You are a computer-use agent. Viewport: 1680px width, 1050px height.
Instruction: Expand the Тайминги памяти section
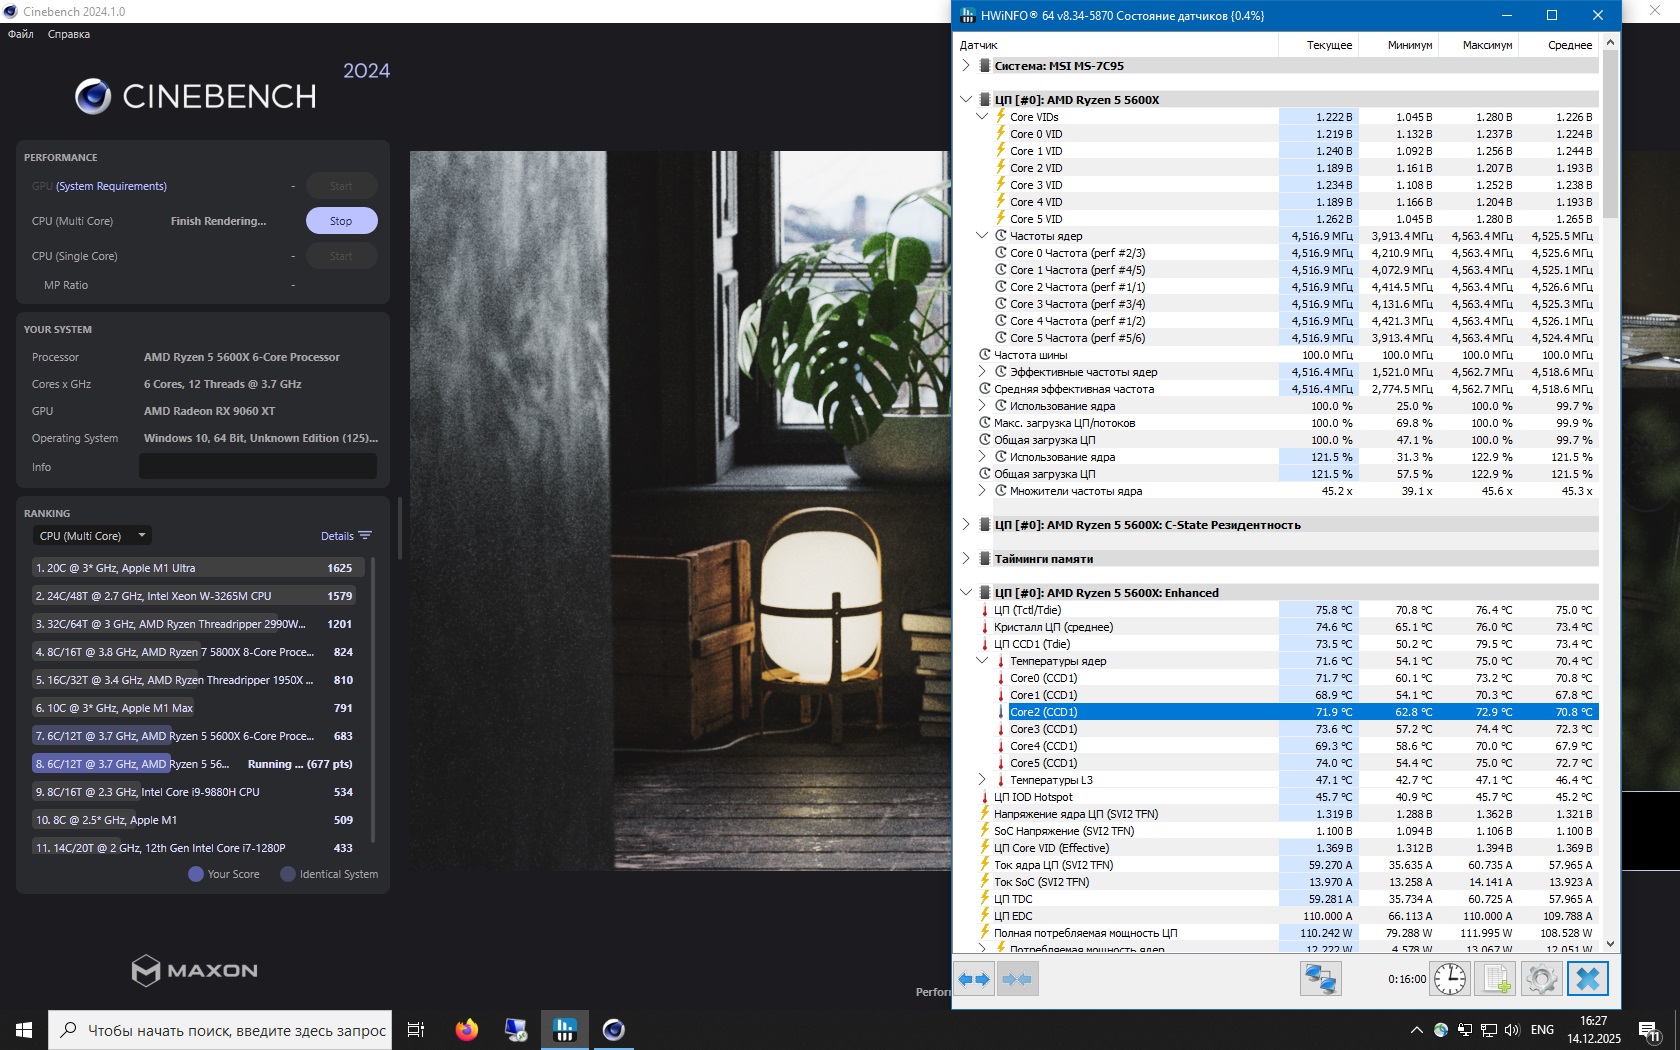[x=966, y=559]
